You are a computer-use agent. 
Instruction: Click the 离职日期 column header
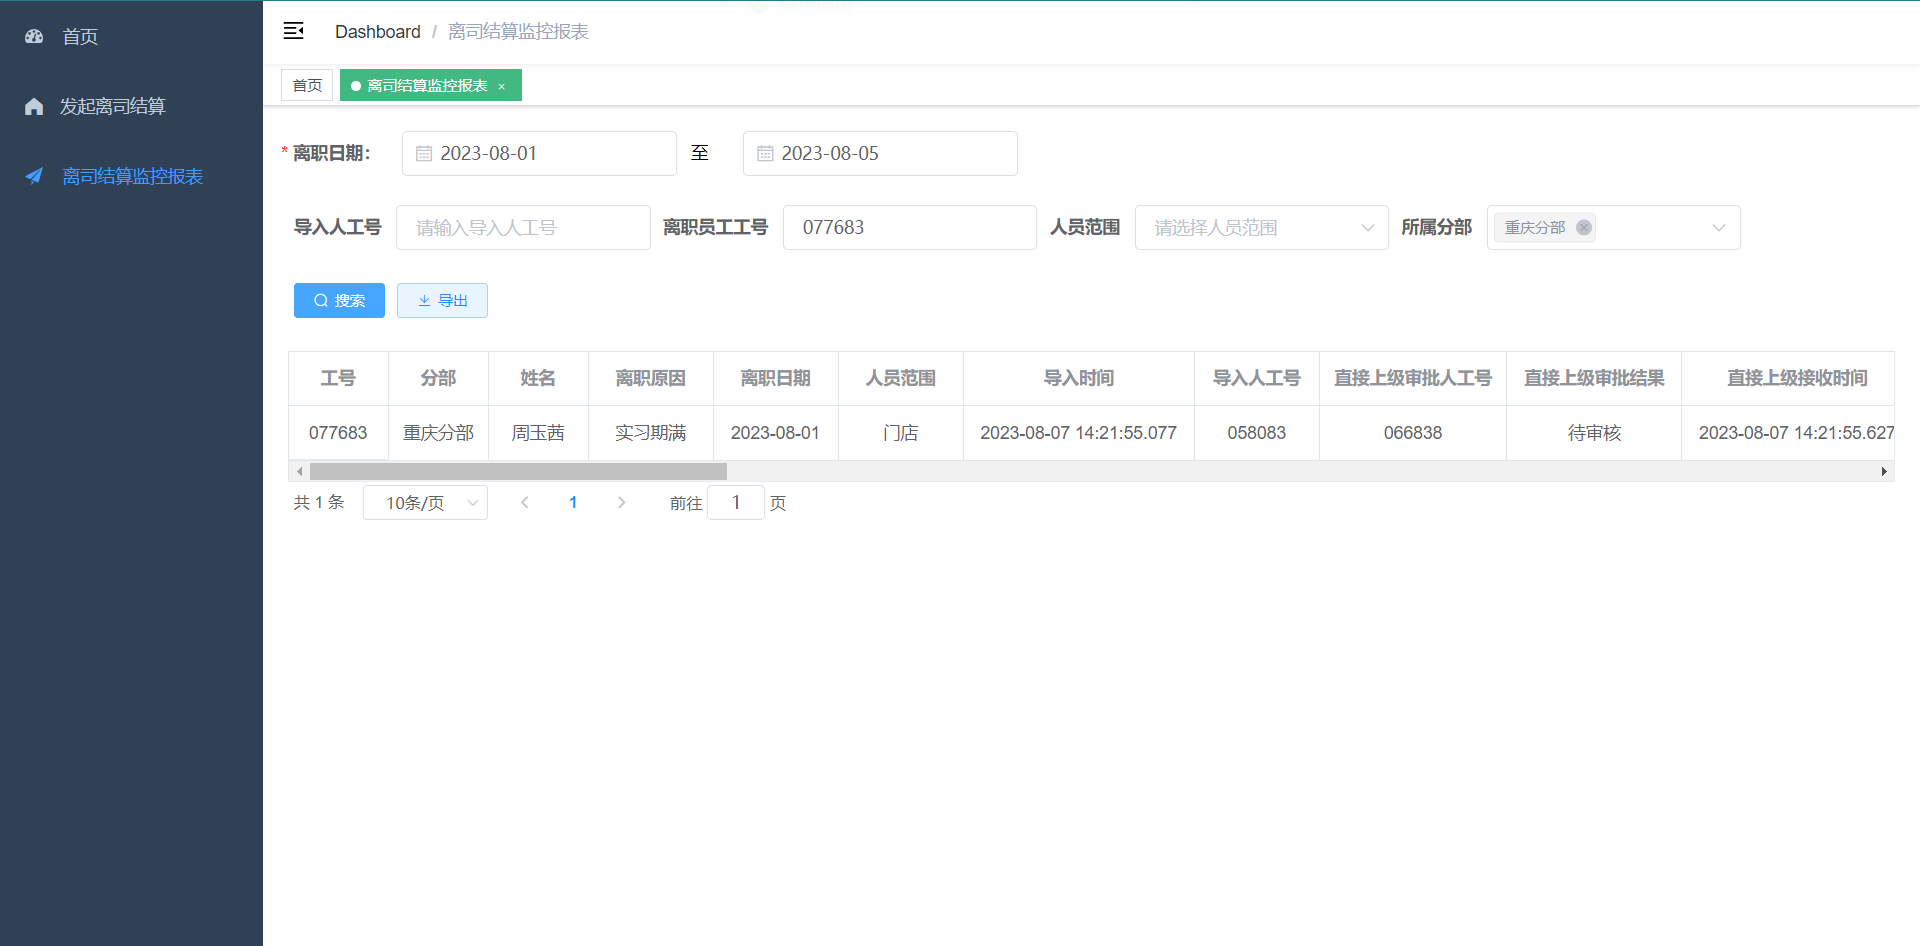(776, 378)
